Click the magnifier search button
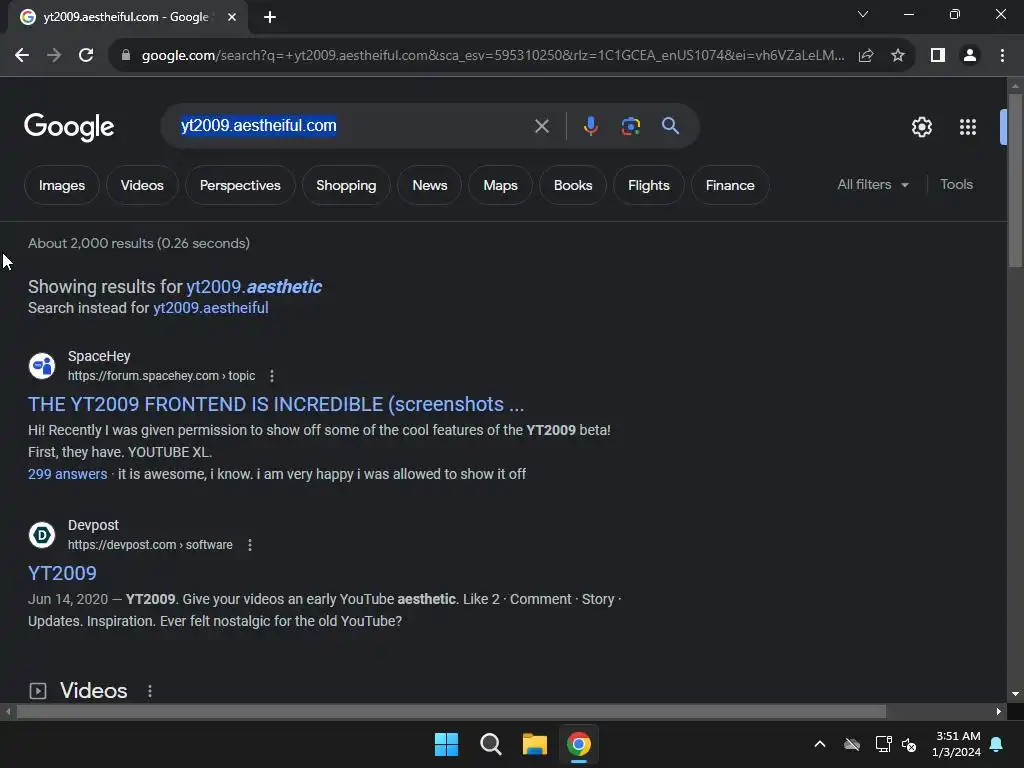The image size is (1024, 768). [x=670, y=126]
